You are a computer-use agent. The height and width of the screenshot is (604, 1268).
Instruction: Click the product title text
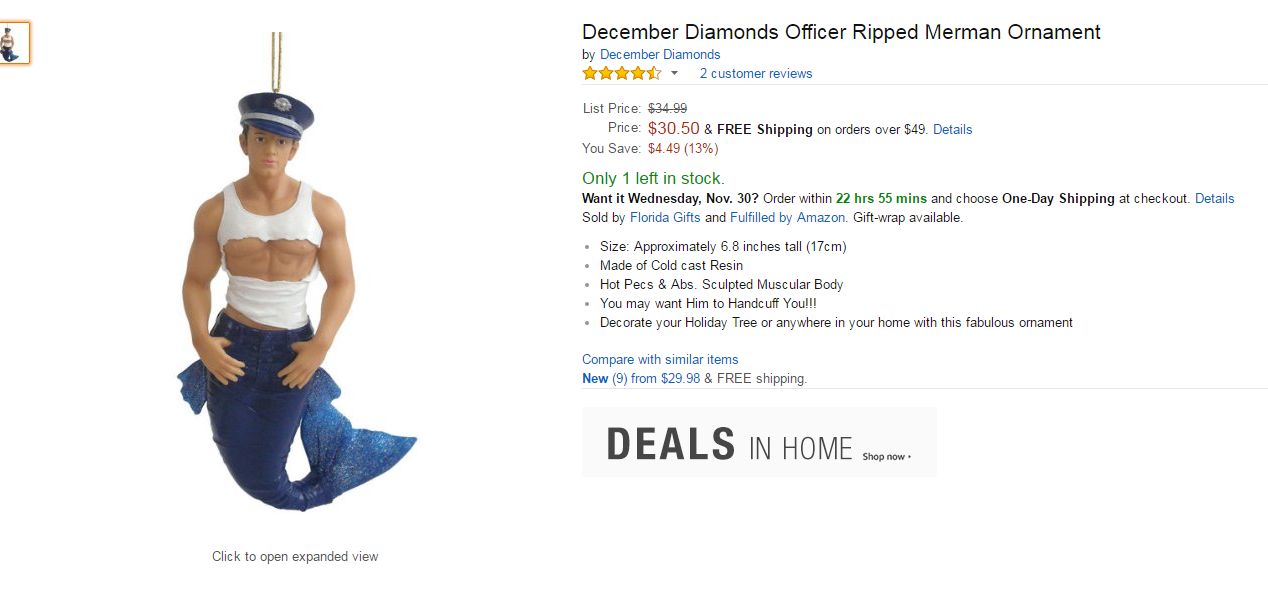click(841, 32)
